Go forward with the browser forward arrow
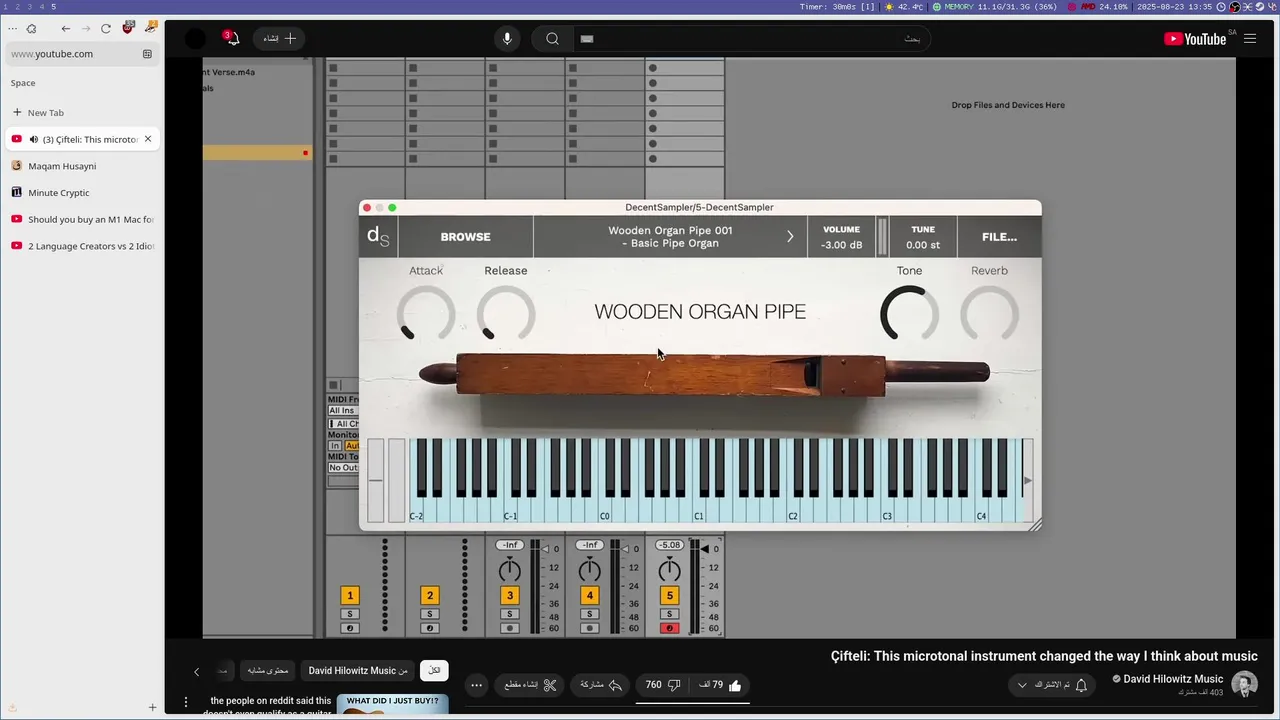Viewport: 1280px width, 720px height. (x=86, y=28)
